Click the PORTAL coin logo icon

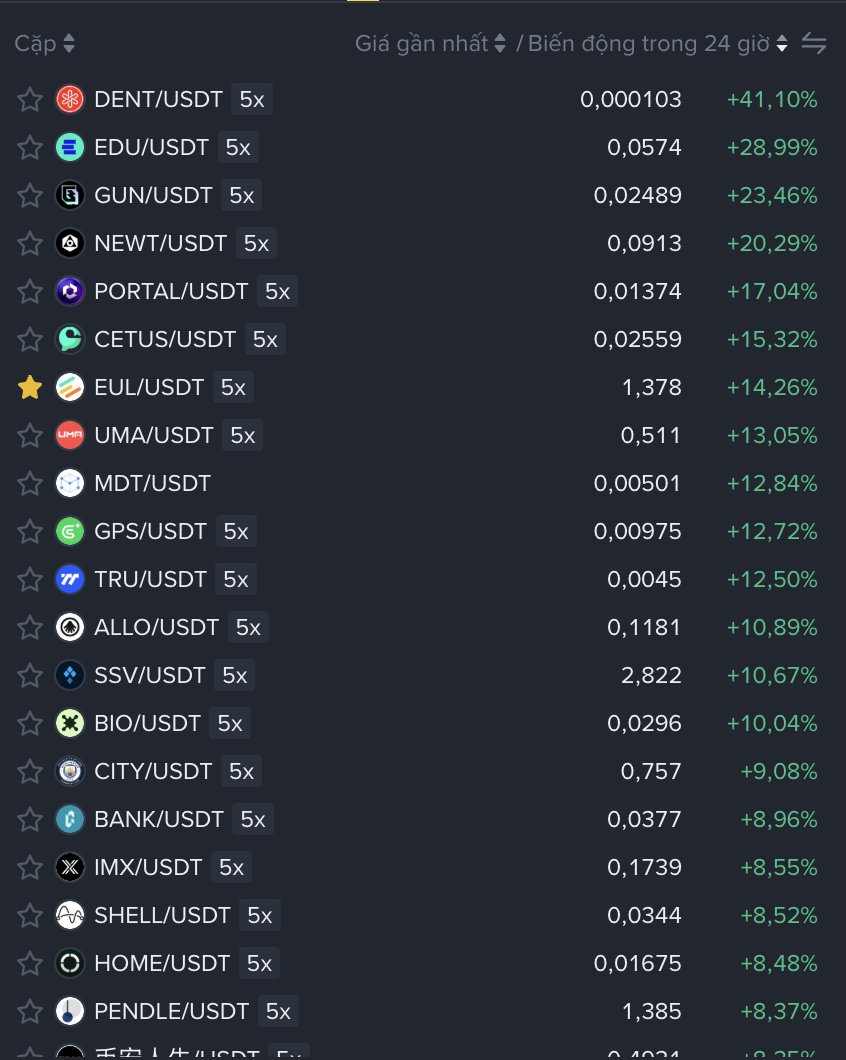70,291
